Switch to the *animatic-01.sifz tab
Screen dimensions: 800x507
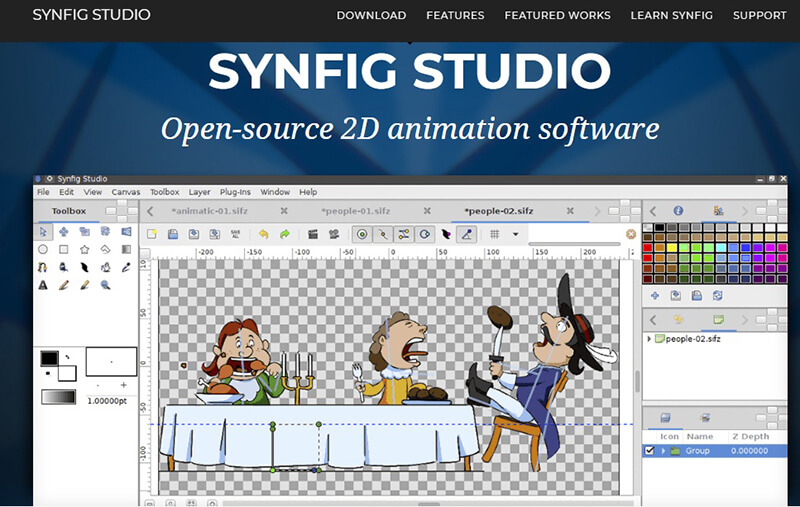[209, 211]
